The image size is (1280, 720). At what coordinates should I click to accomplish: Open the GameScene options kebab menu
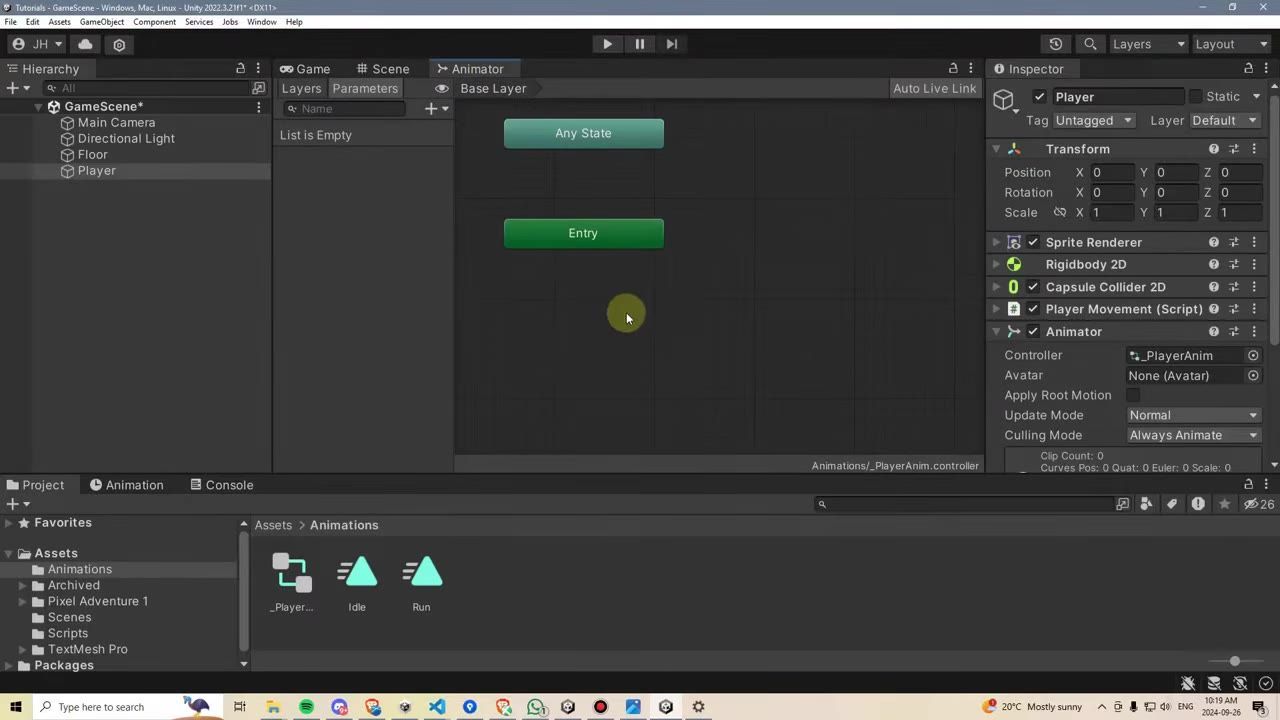[x=259, y=107]
